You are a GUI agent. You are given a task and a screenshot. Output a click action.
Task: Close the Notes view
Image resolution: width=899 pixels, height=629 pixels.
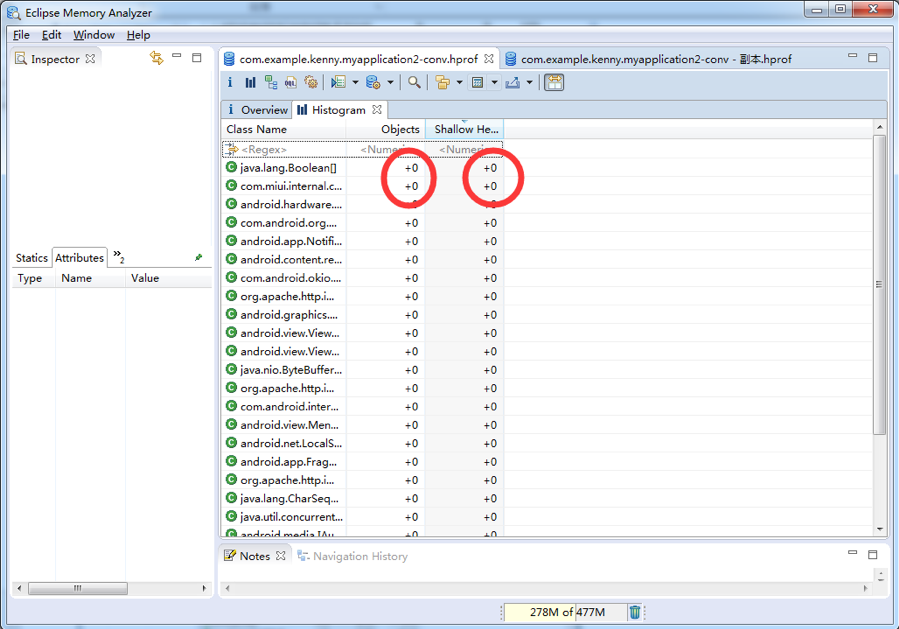pos(280,556)
